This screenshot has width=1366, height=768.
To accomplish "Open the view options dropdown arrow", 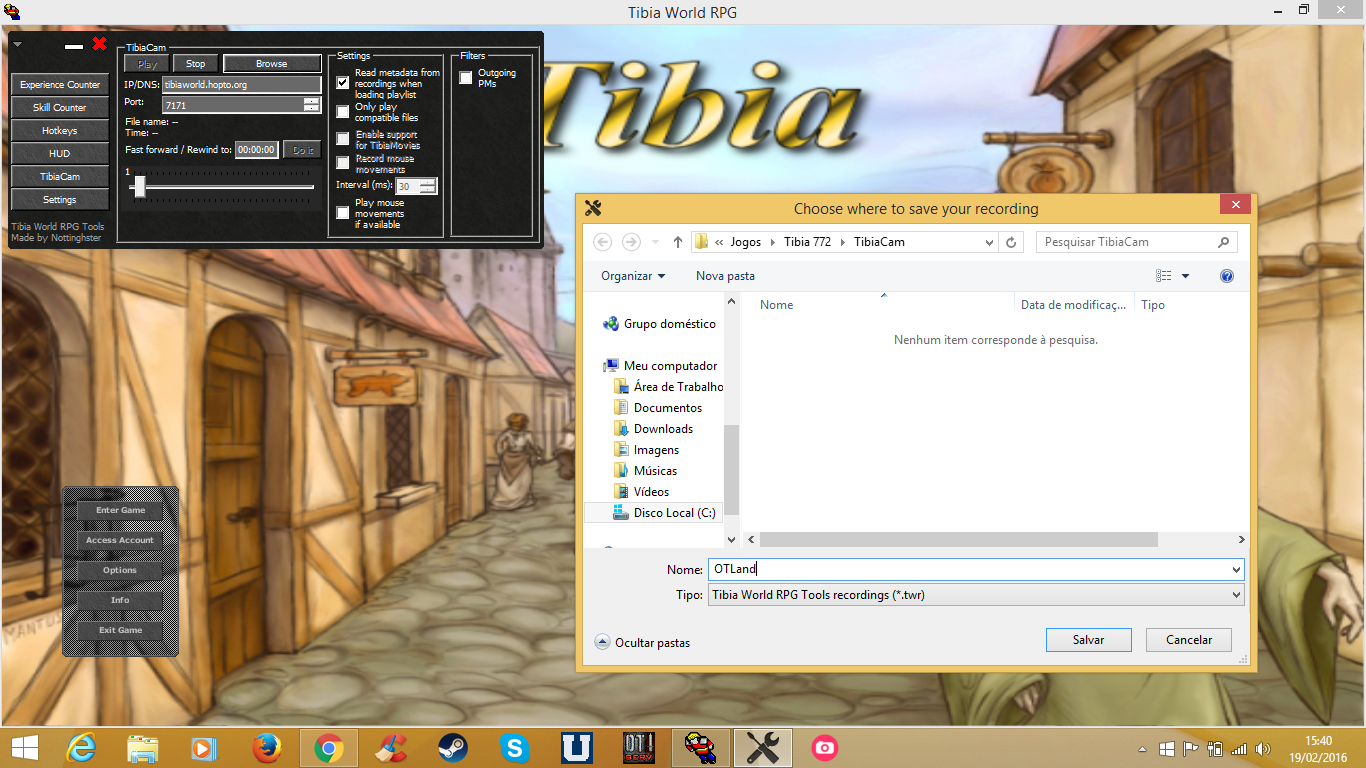I will tap(1186, 276).
